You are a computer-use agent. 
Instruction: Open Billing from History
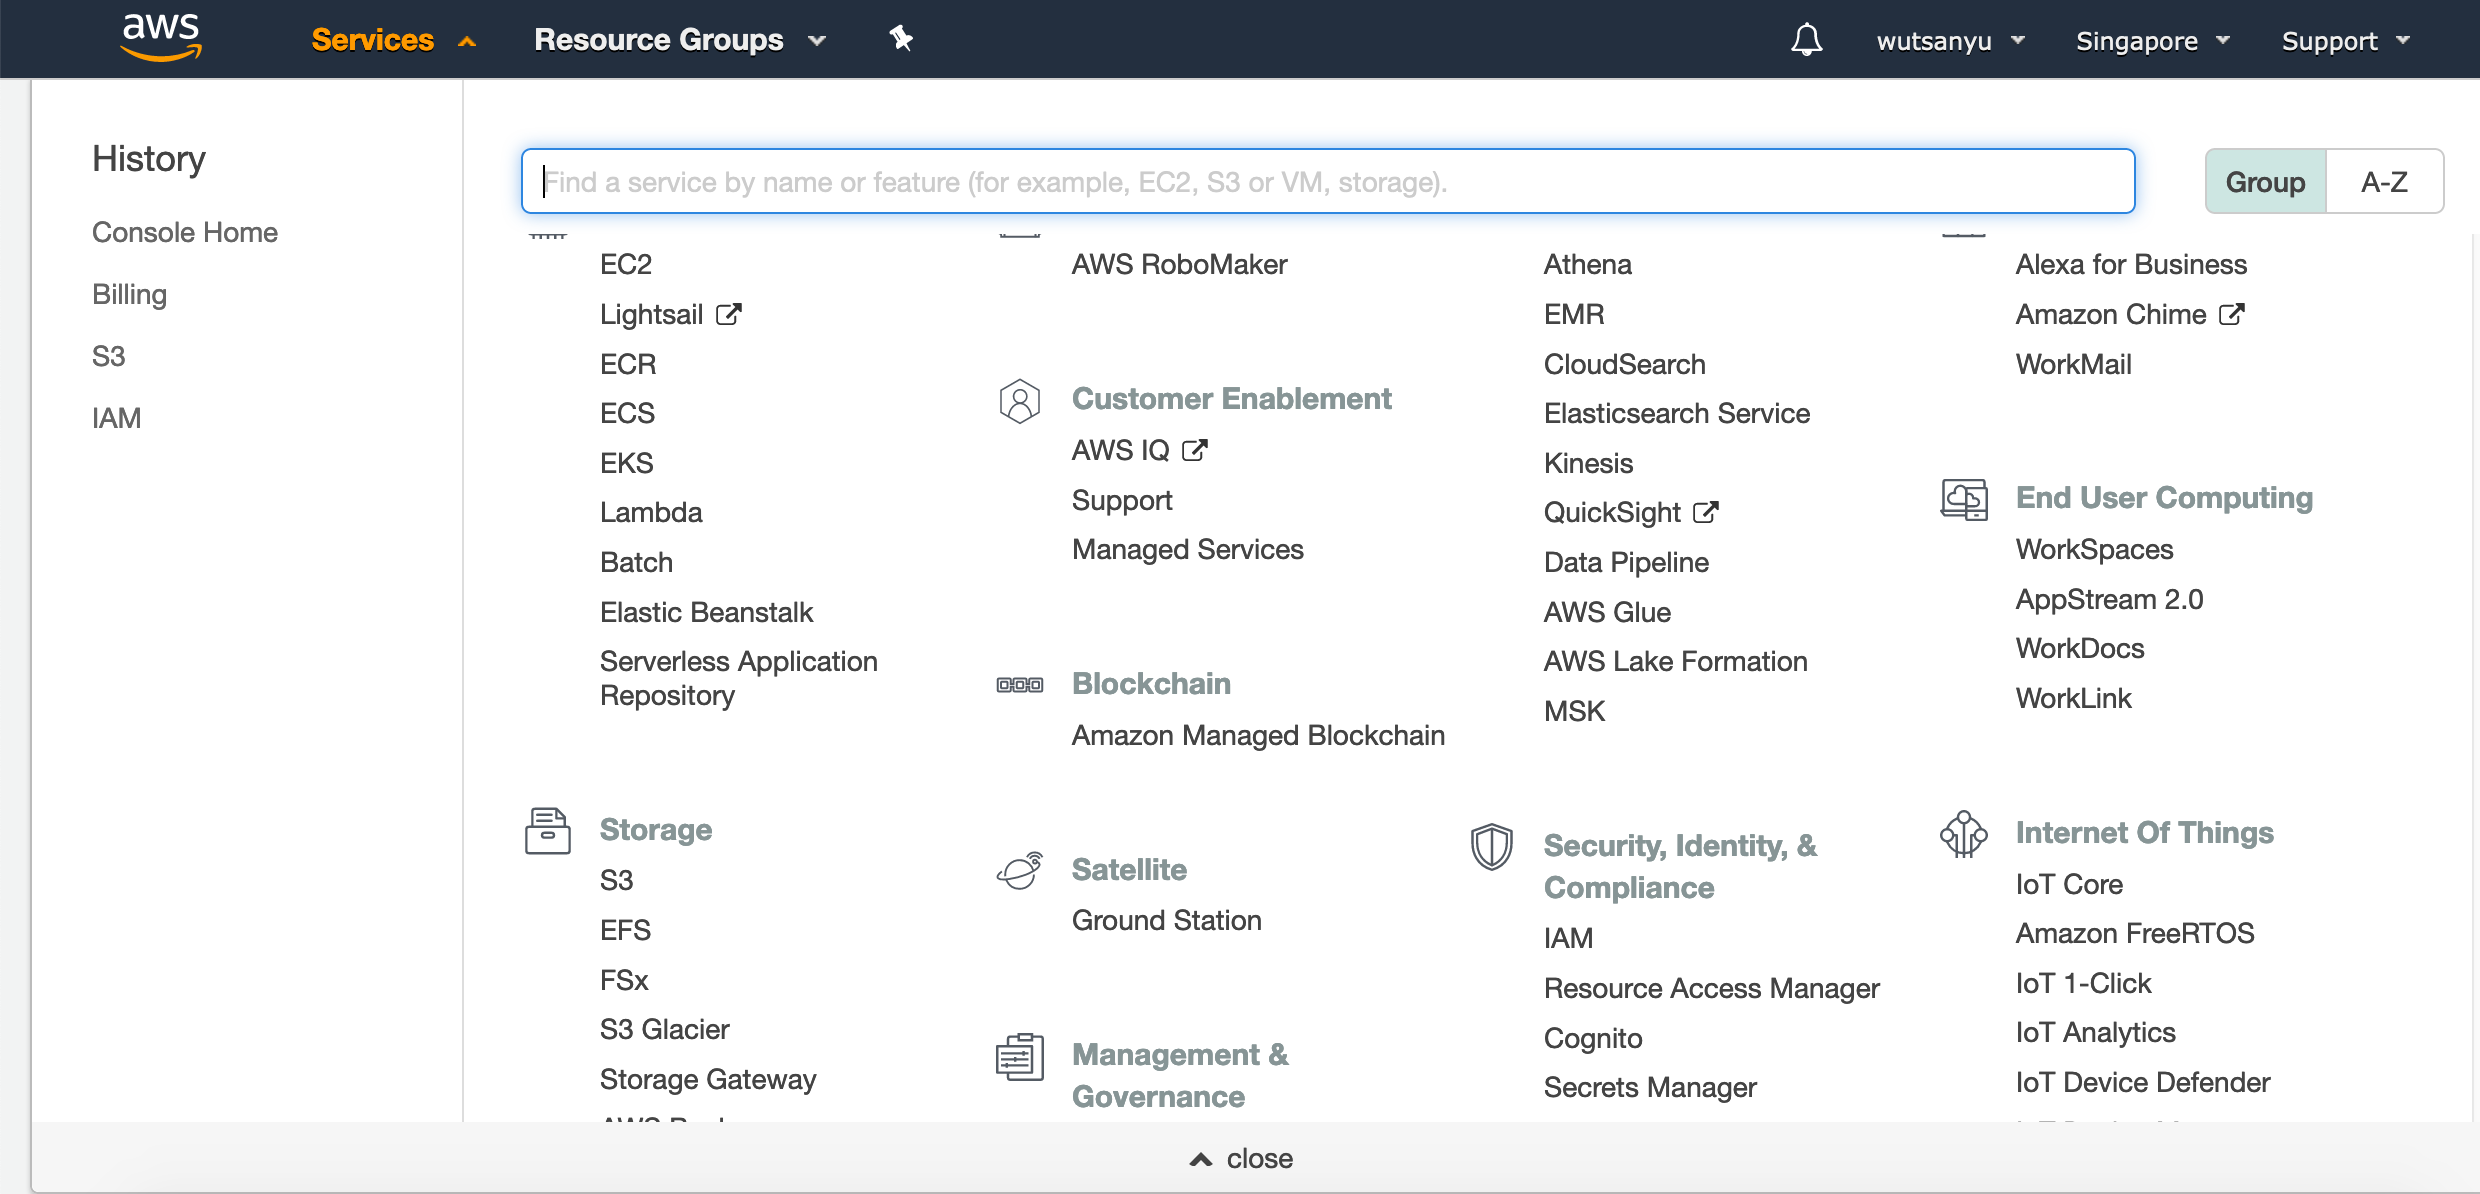(x=130, y=294)
